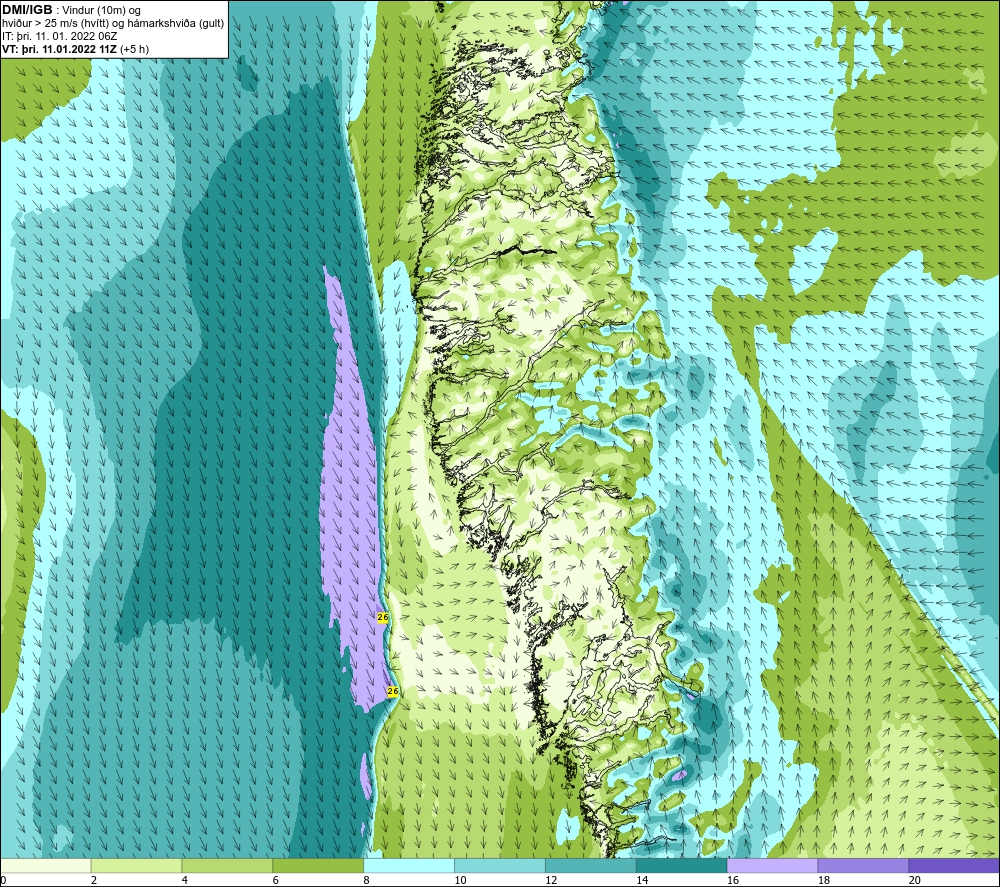
Task: Click the 12–14 m/s medium teal legend swatch
Action: (x=591, y=865)
